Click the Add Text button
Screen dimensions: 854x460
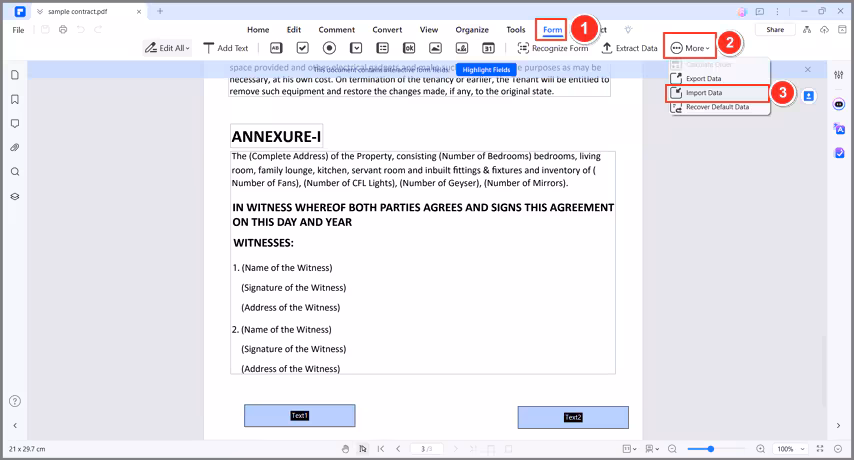225,48
